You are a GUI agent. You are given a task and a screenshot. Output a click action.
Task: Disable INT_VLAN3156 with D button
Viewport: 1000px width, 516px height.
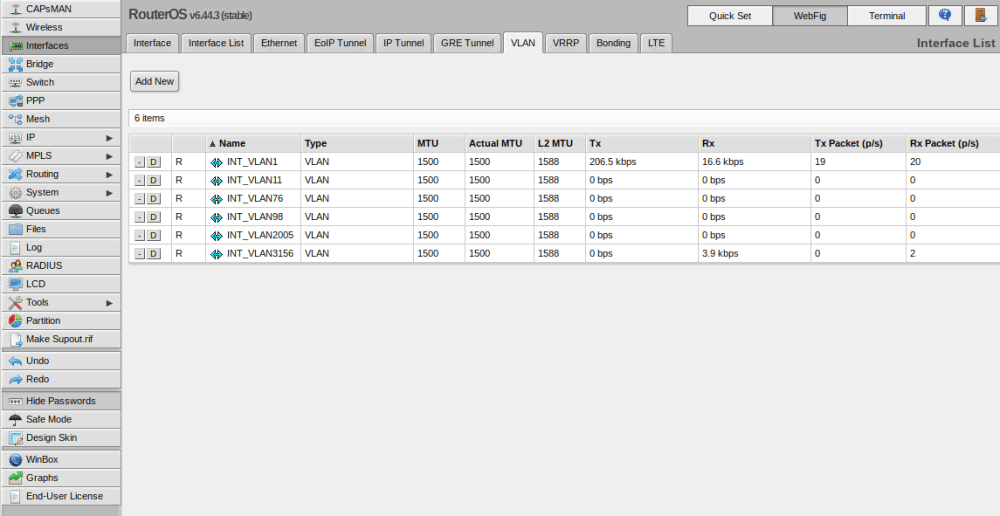point(154,254)
